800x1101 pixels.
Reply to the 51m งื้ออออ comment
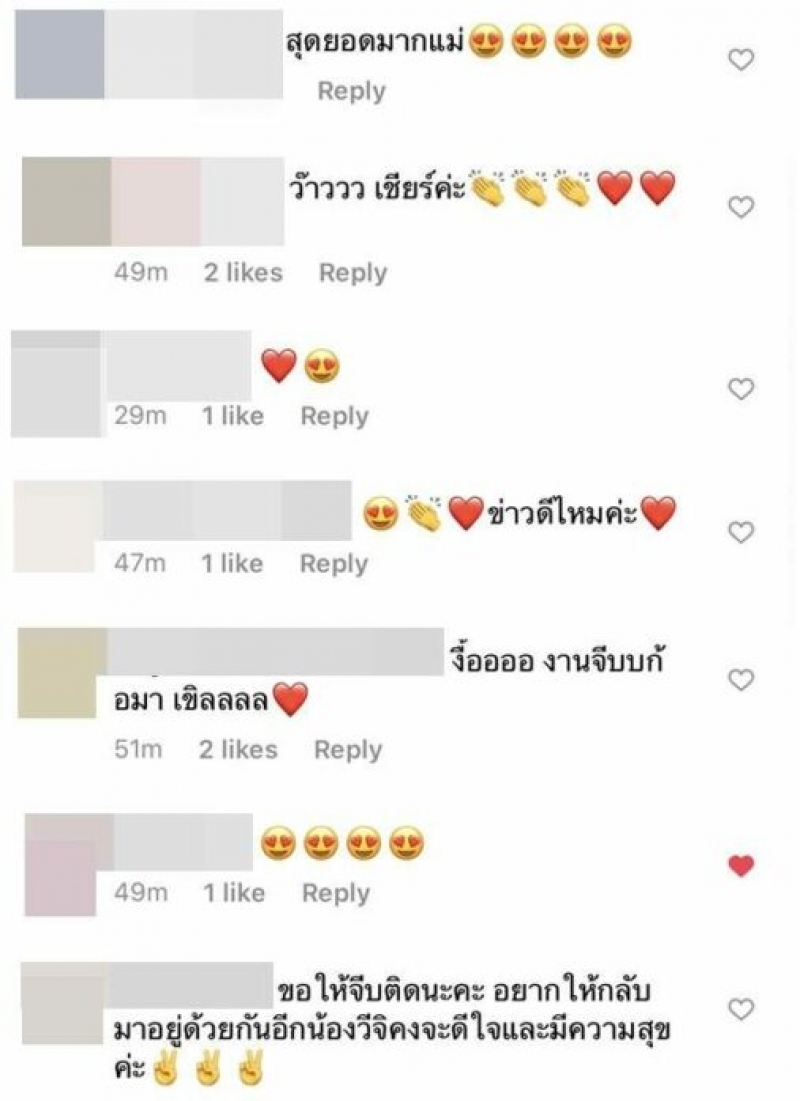[348, 749]
